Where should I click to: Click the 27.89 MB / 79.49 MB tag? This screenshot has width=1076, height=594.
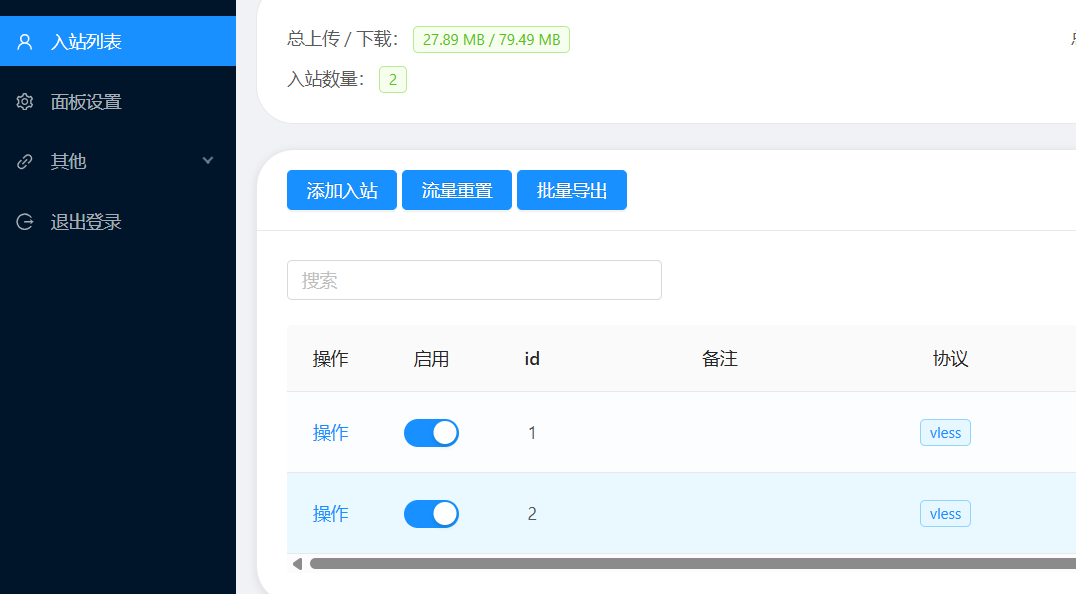(491, 40)
